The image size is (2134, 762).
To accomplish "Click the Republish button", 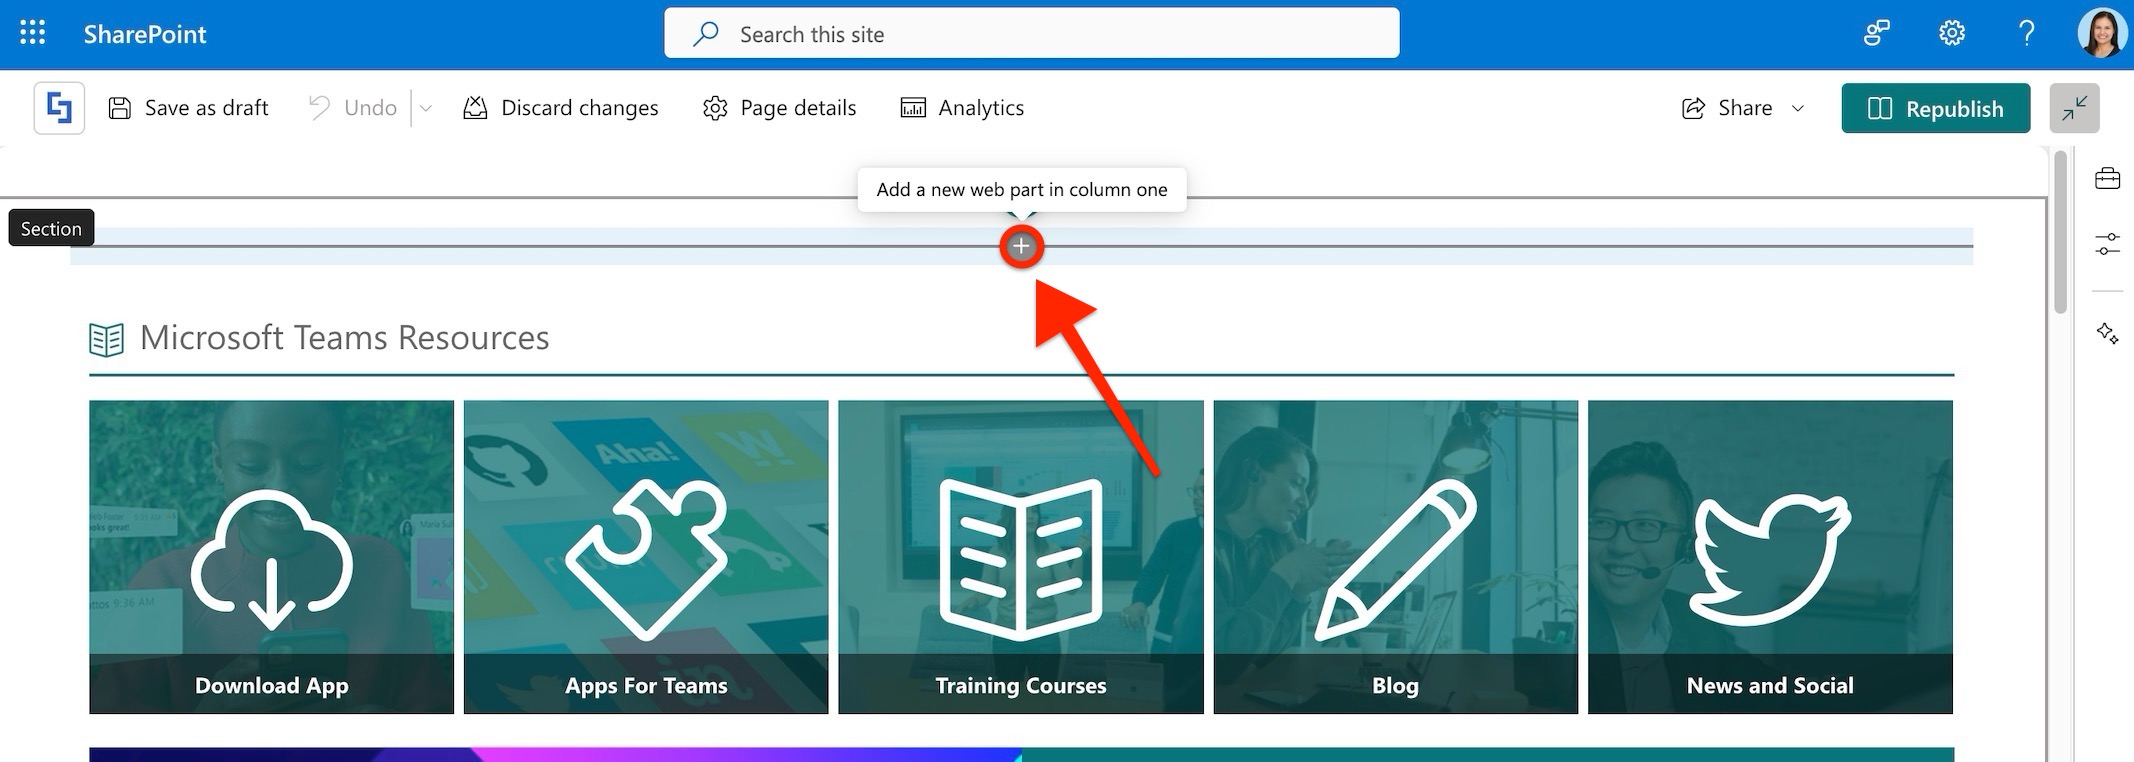I will [1936, 108].
